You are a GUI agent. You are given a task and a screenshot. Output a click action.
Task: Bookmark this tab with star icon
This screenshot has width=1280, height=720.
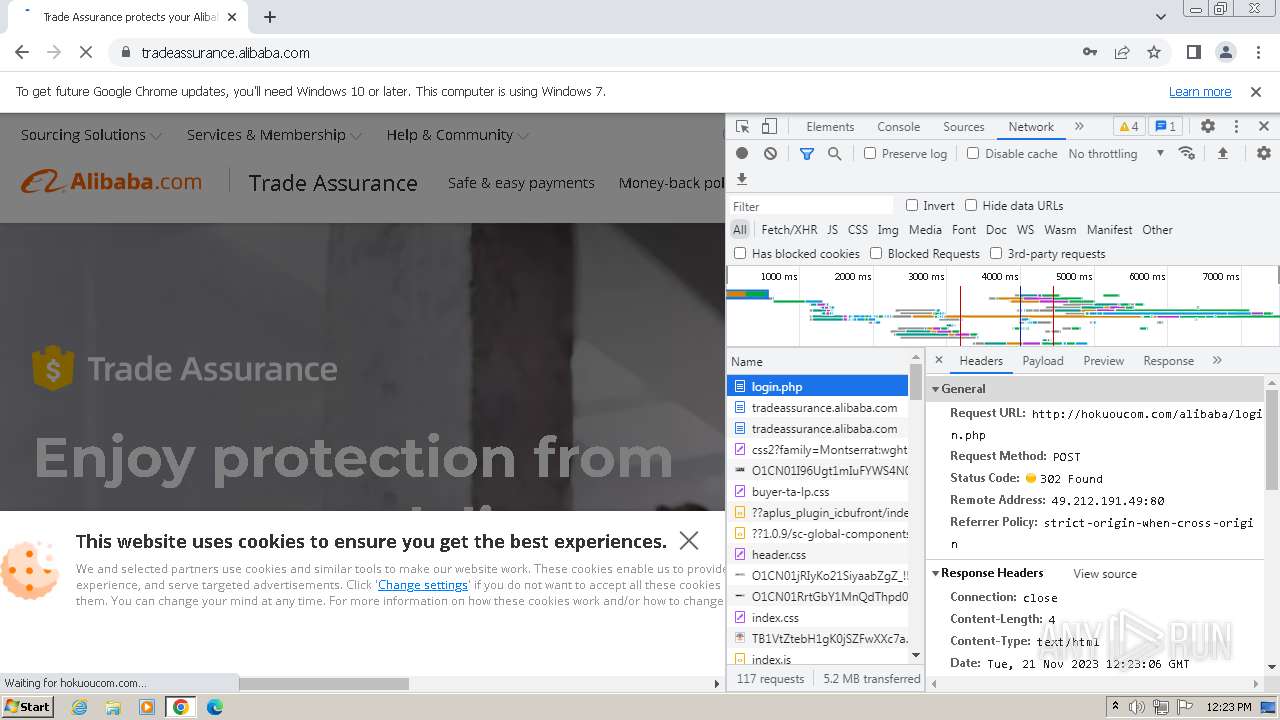1154,52
